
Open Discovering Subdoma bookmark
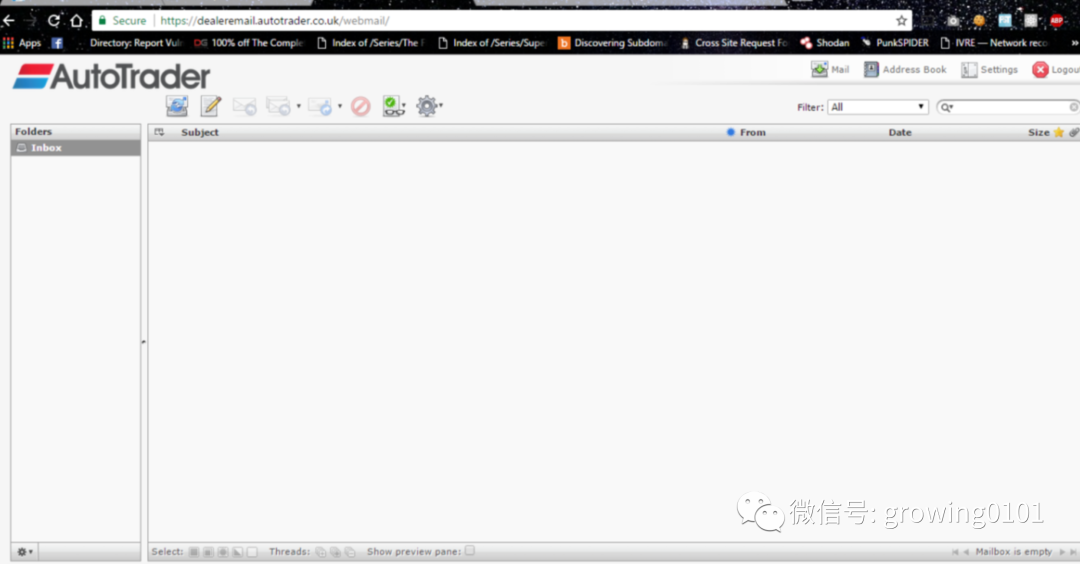[613, 43]
